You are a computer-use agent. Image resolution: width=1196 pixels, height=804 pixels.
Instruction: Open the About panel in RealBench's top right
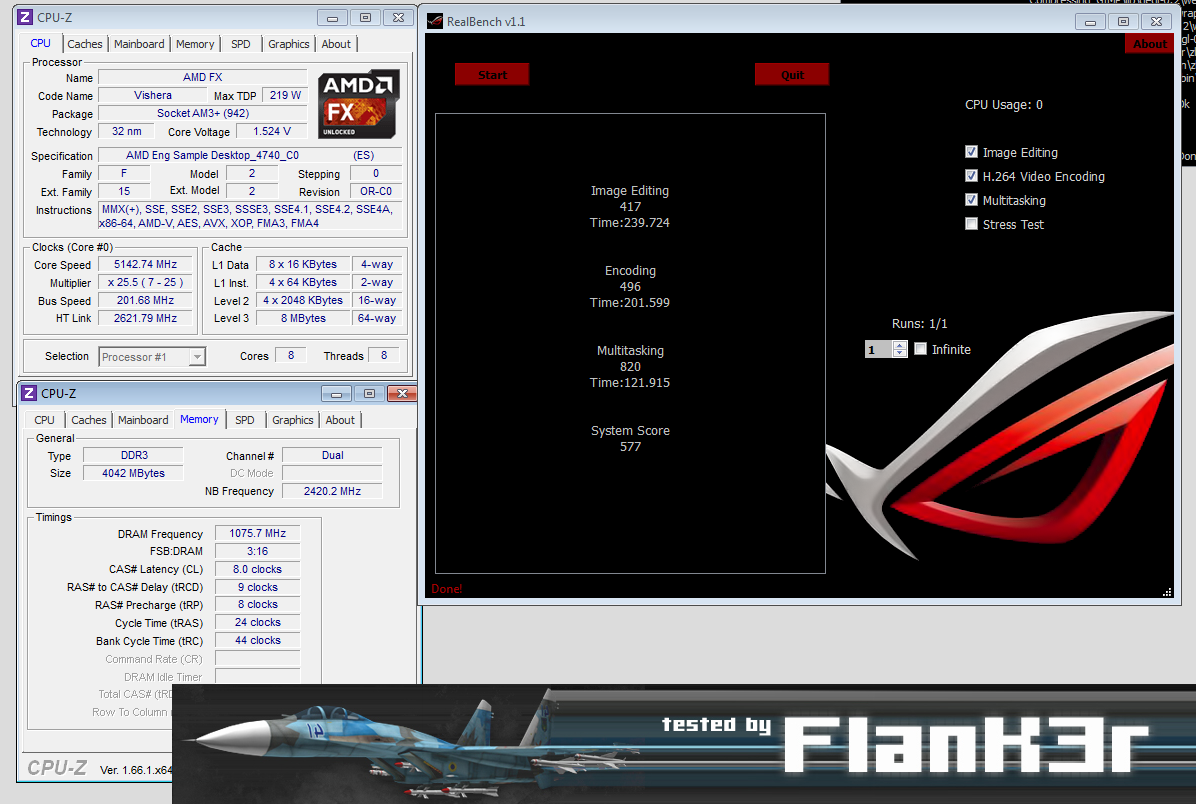[1148, 43]
